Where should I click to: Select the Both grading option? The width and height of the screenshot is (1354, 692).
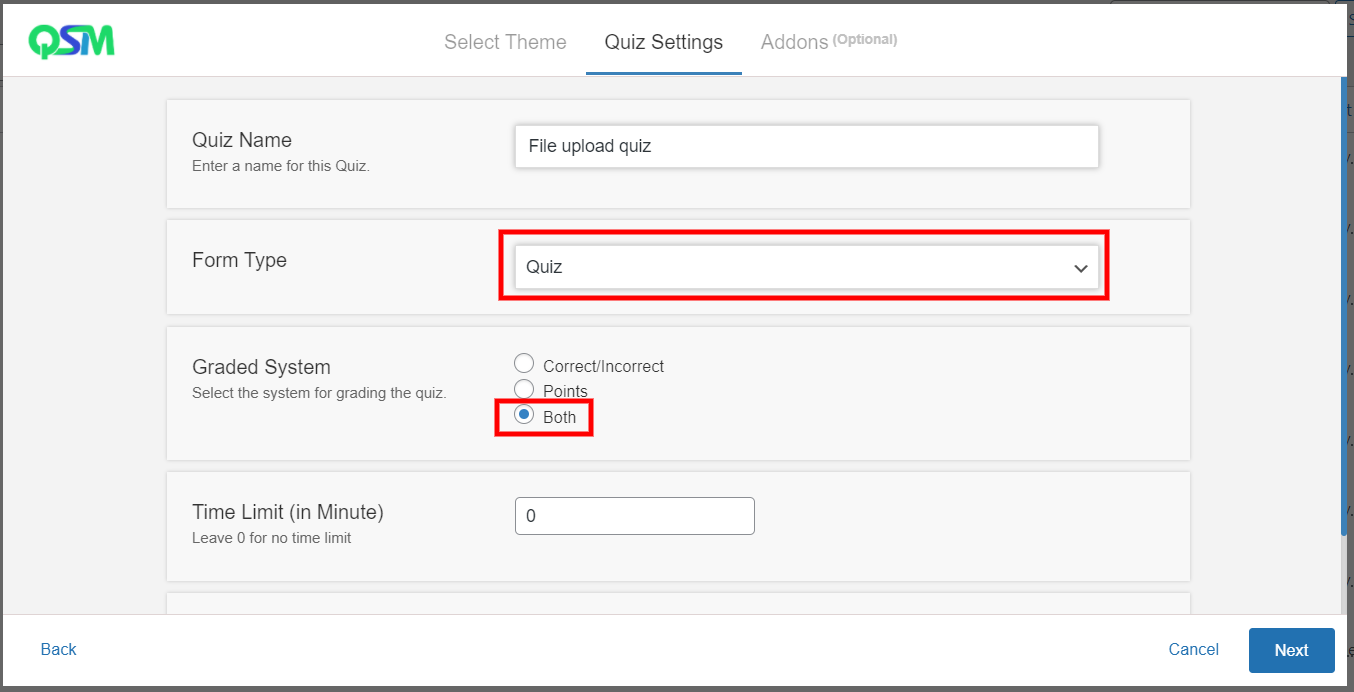524,415
